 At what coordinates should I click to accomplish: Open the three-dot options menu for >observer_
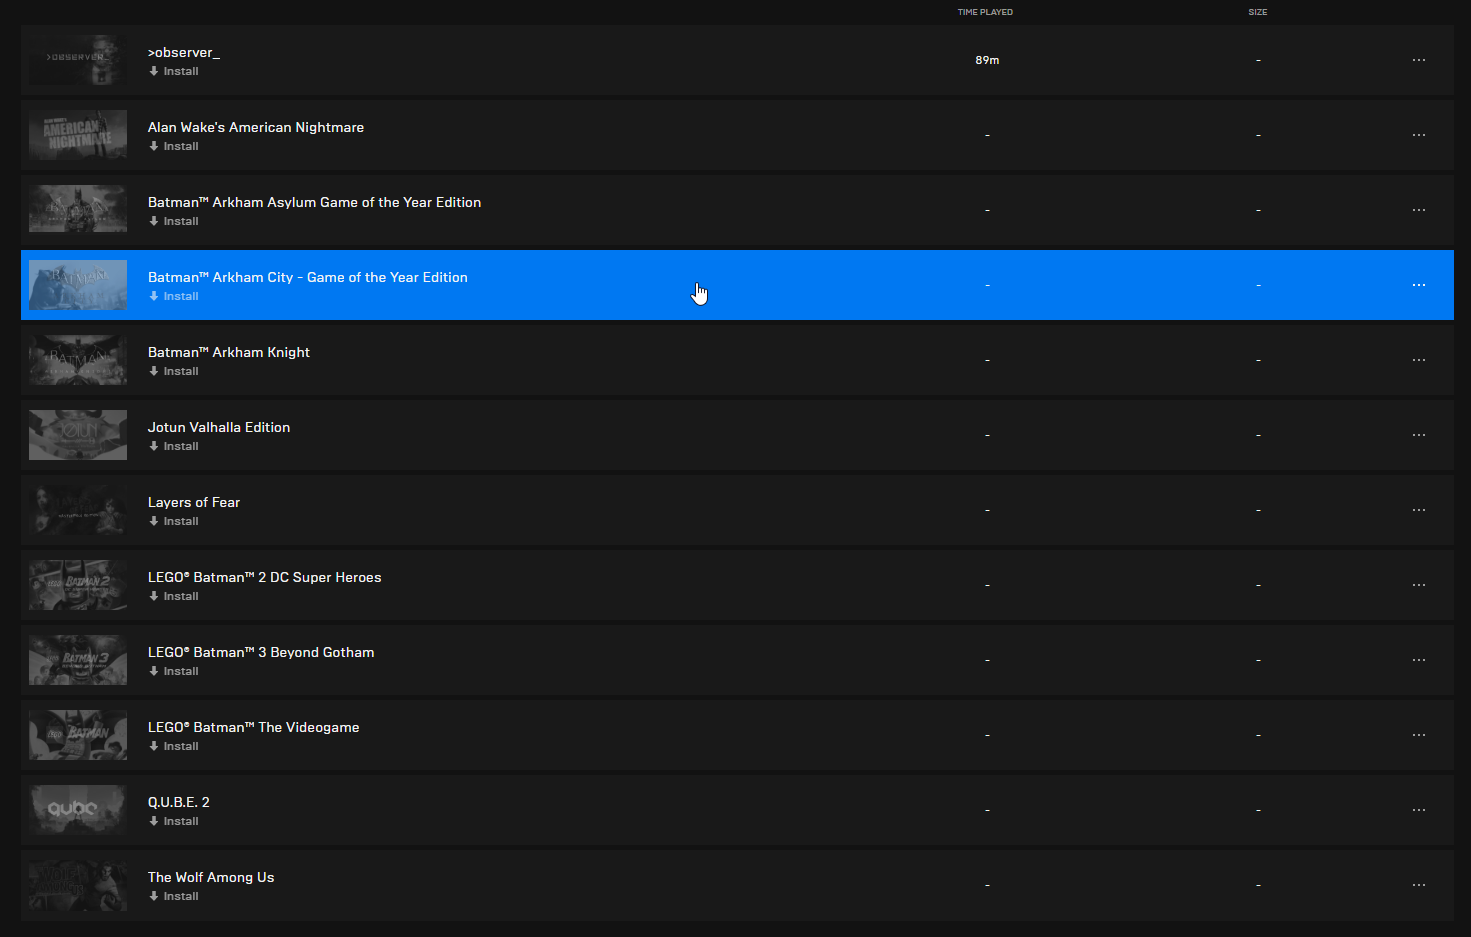click(x=1419, y=60)
